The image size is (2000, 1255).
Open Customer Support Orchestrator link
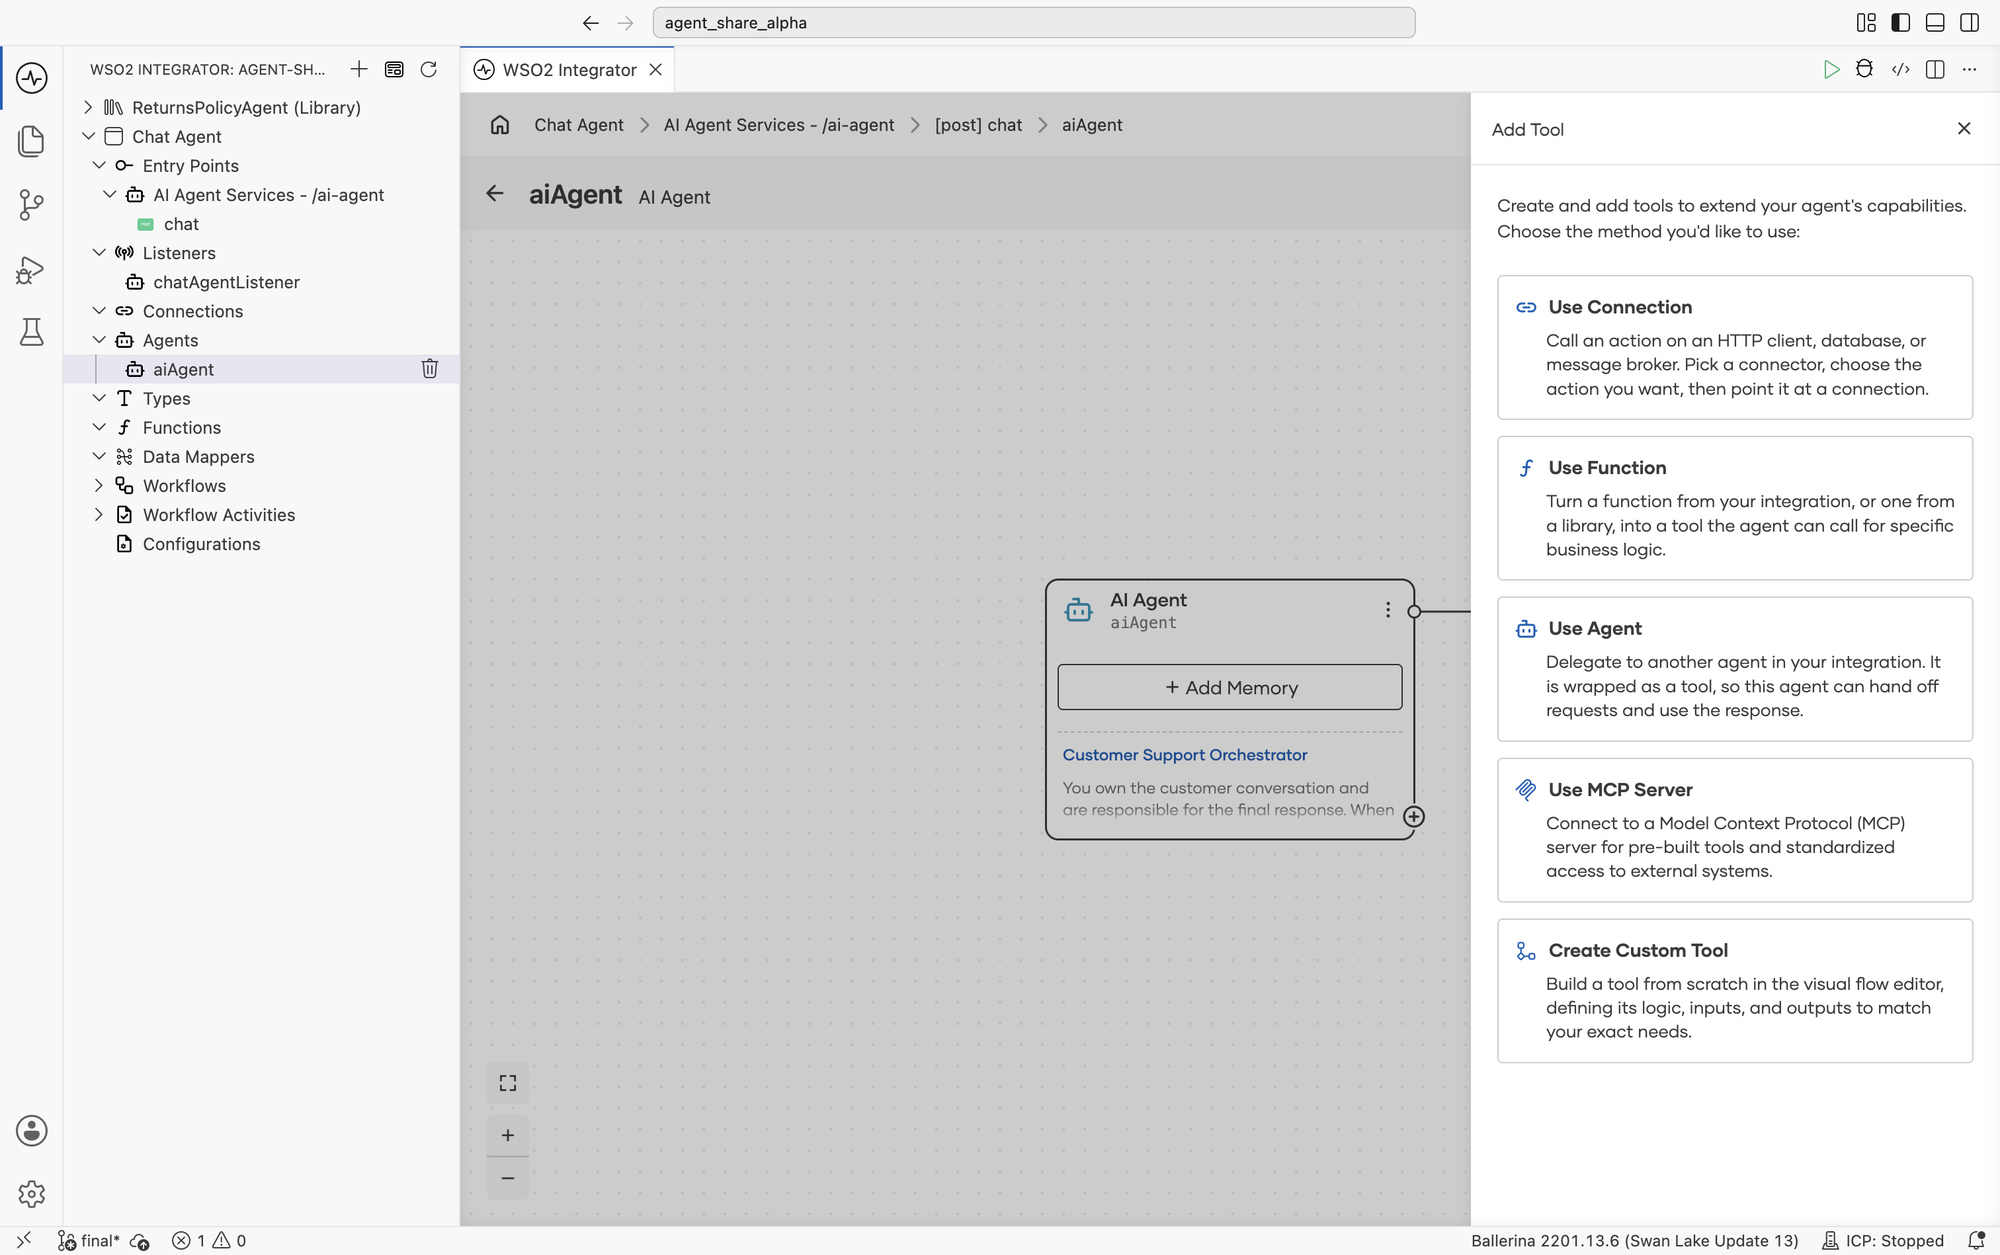[x=1185, y=755]
